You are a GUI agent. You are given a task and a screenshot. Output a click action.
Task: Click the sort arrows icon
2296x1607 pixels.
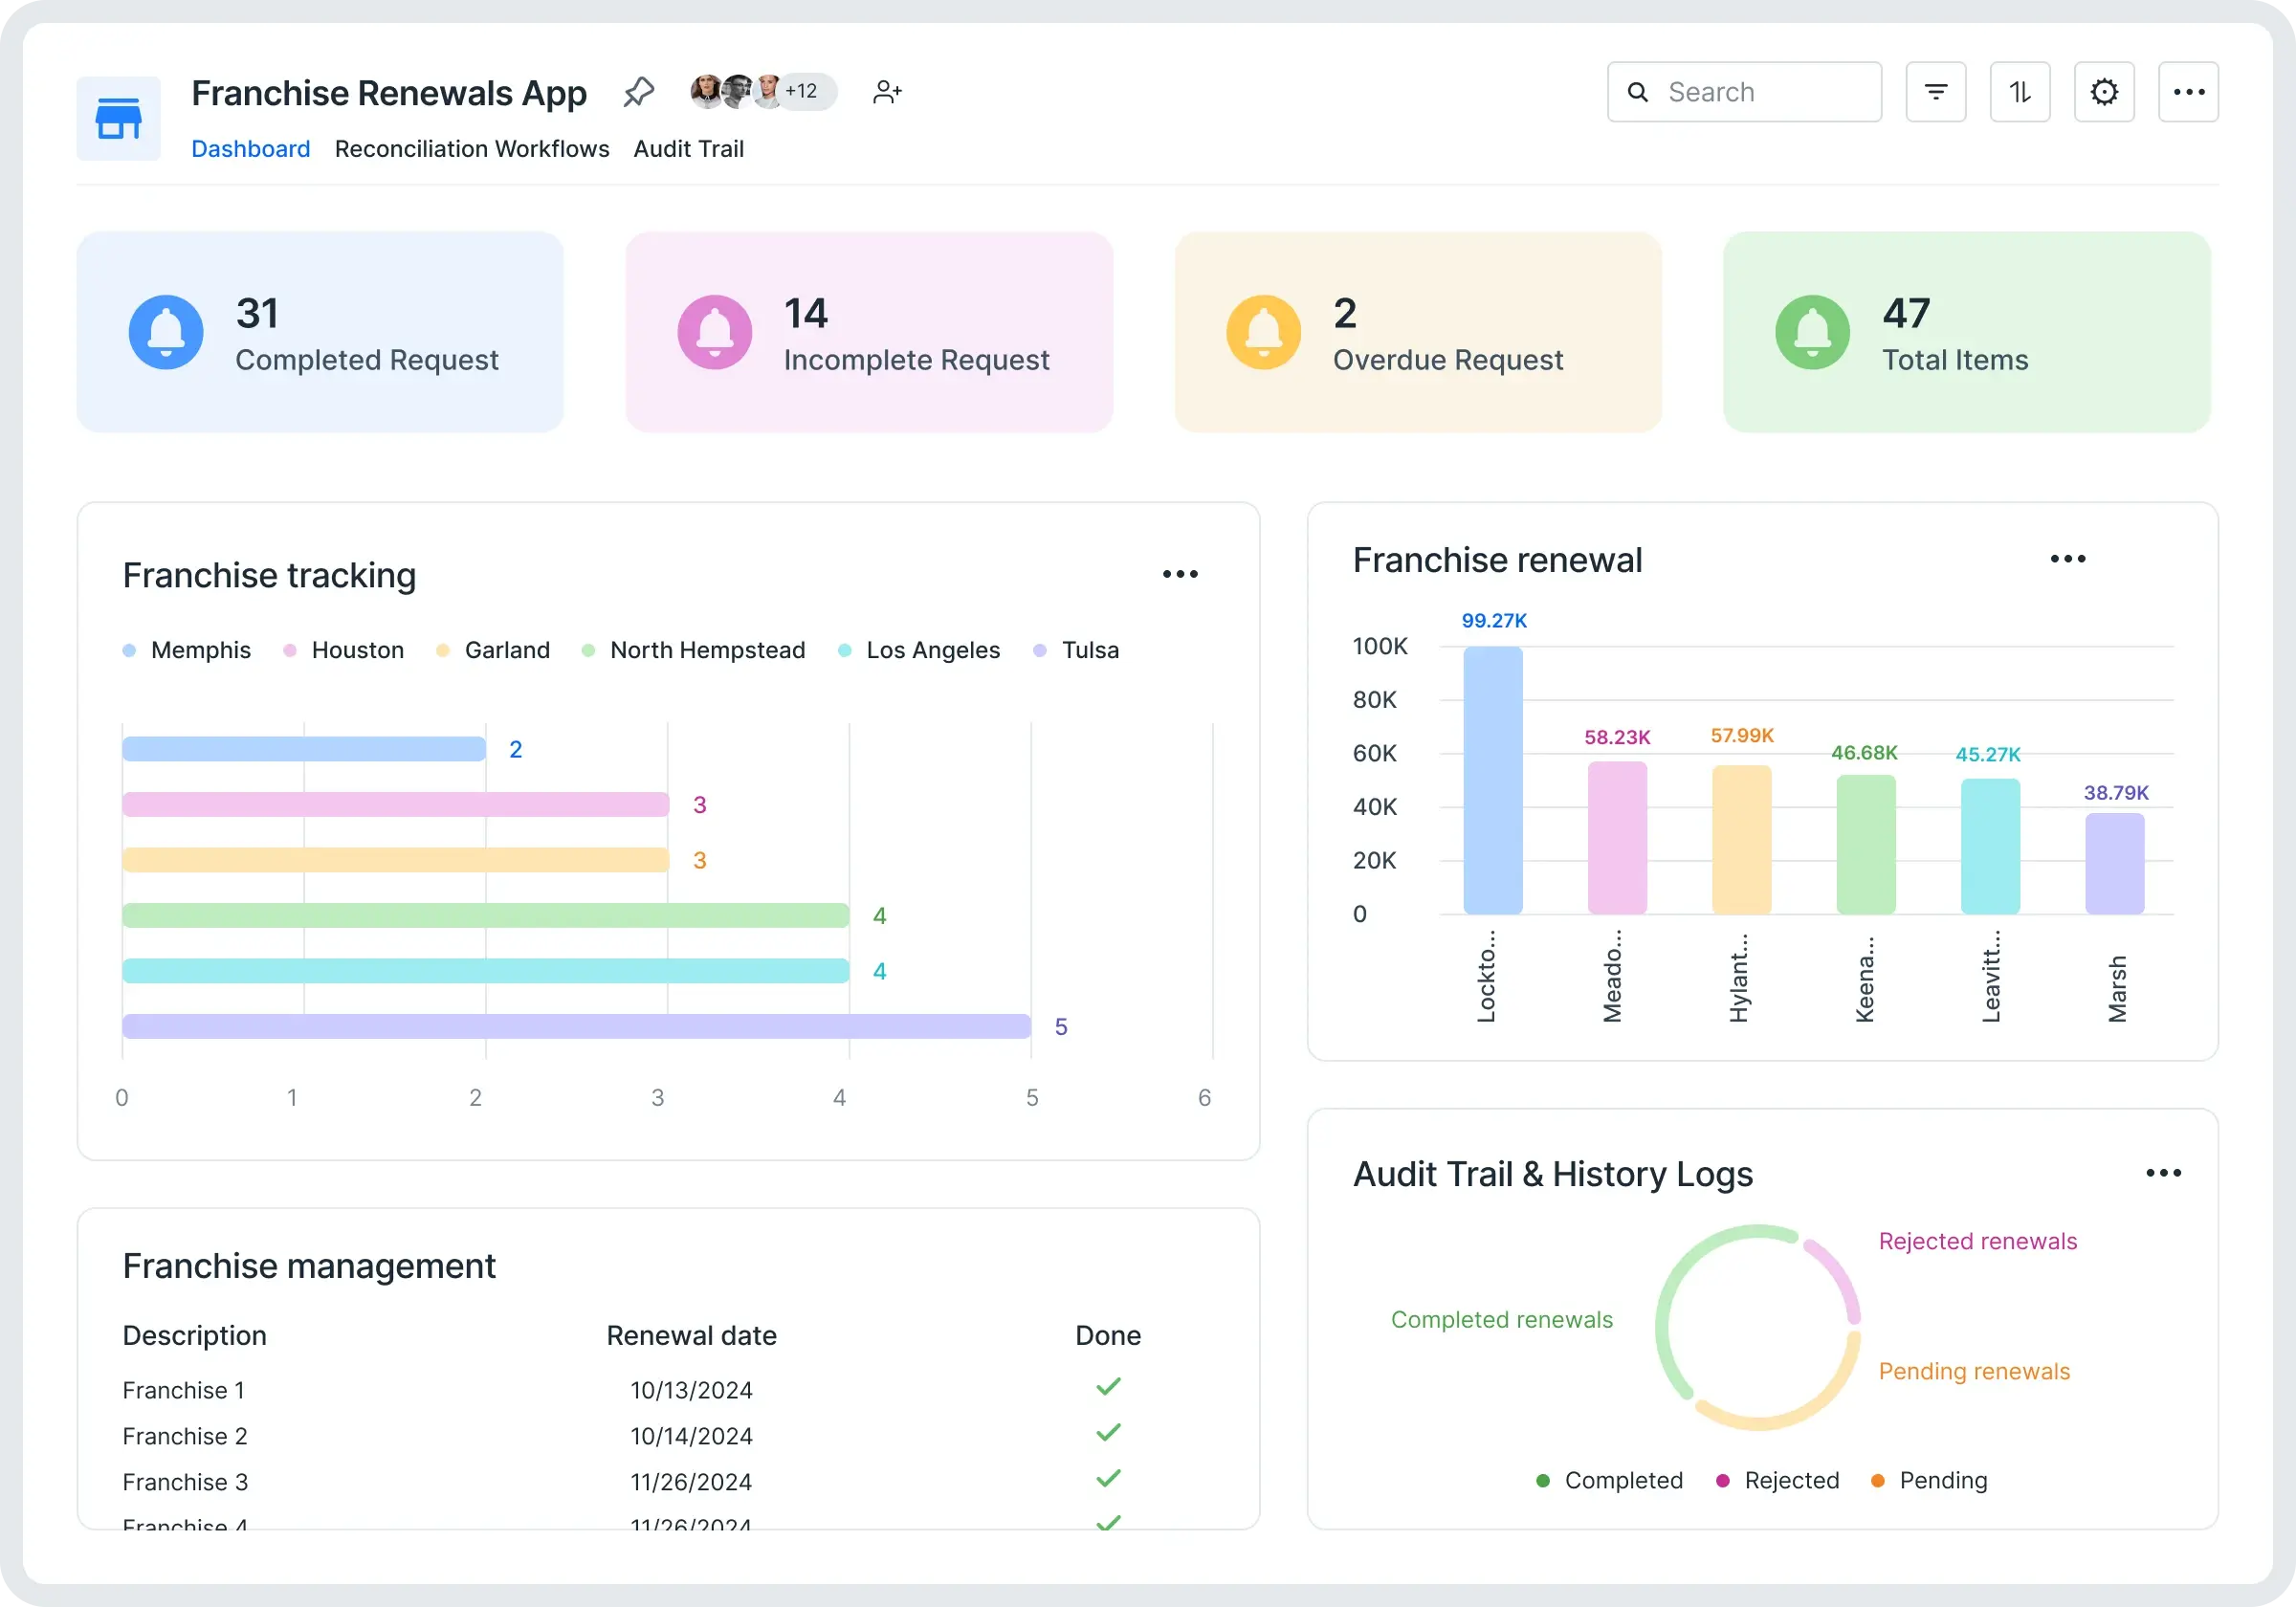(x=2019, y=92)
